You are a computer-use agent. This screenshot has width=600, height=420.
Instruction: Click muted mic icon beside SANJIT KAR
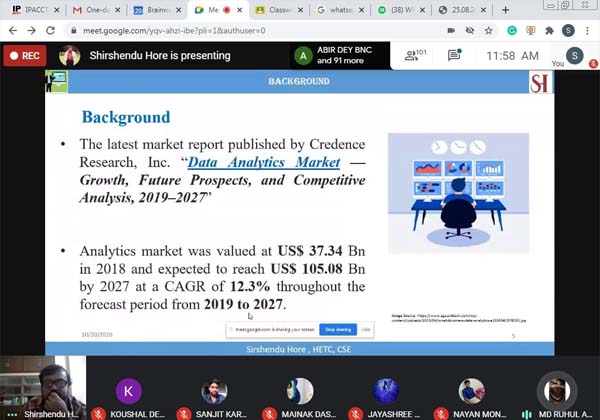click(184, 414)
